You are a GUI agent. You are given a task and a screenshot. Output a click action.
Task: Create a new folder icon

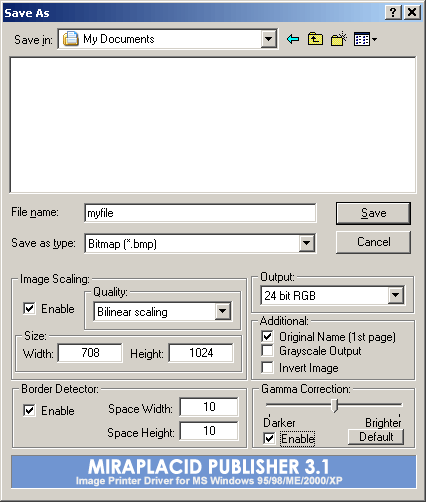click(339, 39)
